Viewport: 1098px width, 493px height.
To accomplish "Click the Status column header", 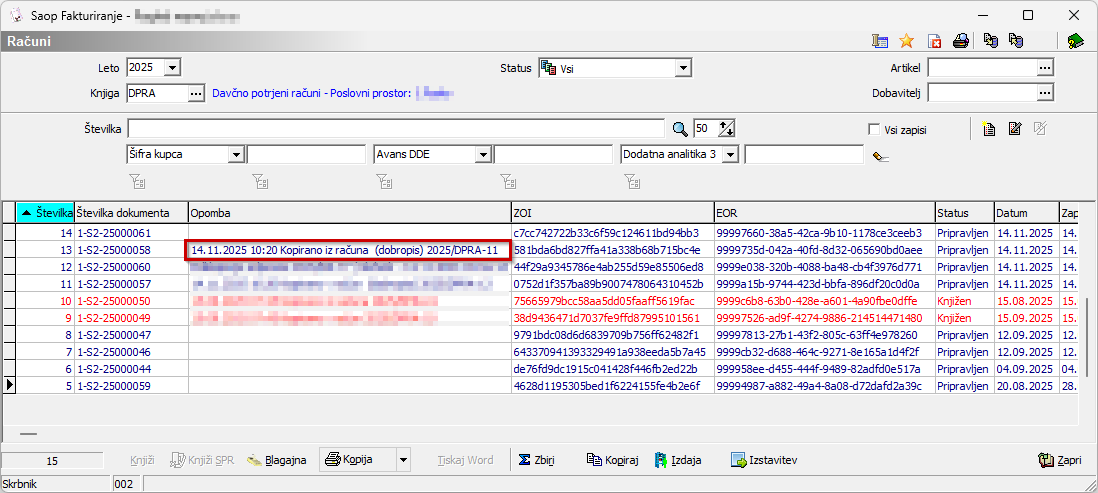I will coord(964,213).
